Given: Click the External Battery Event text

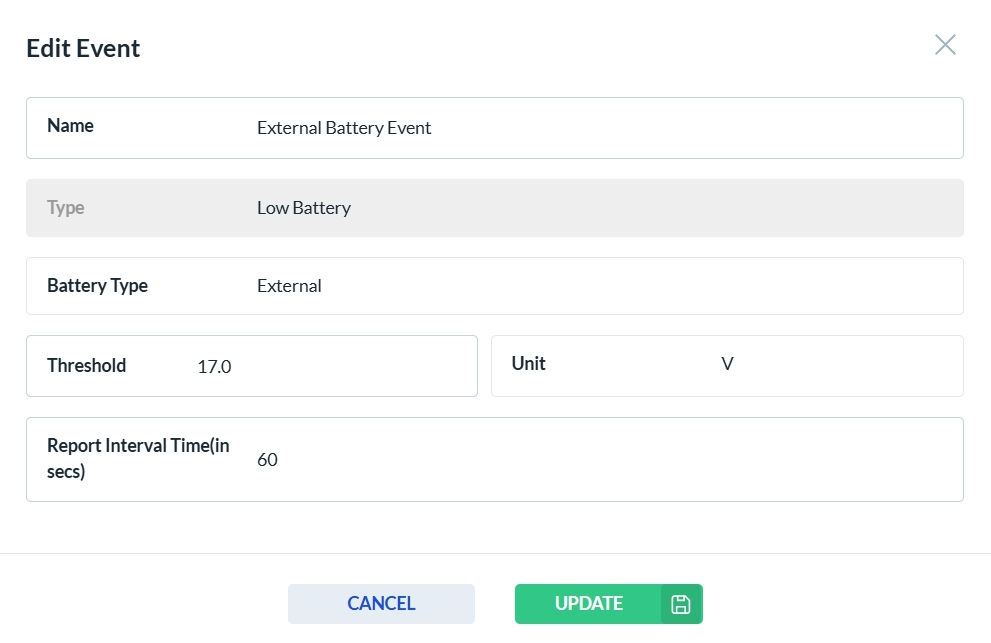Looking at the screenshot, I should click(344, 128).
